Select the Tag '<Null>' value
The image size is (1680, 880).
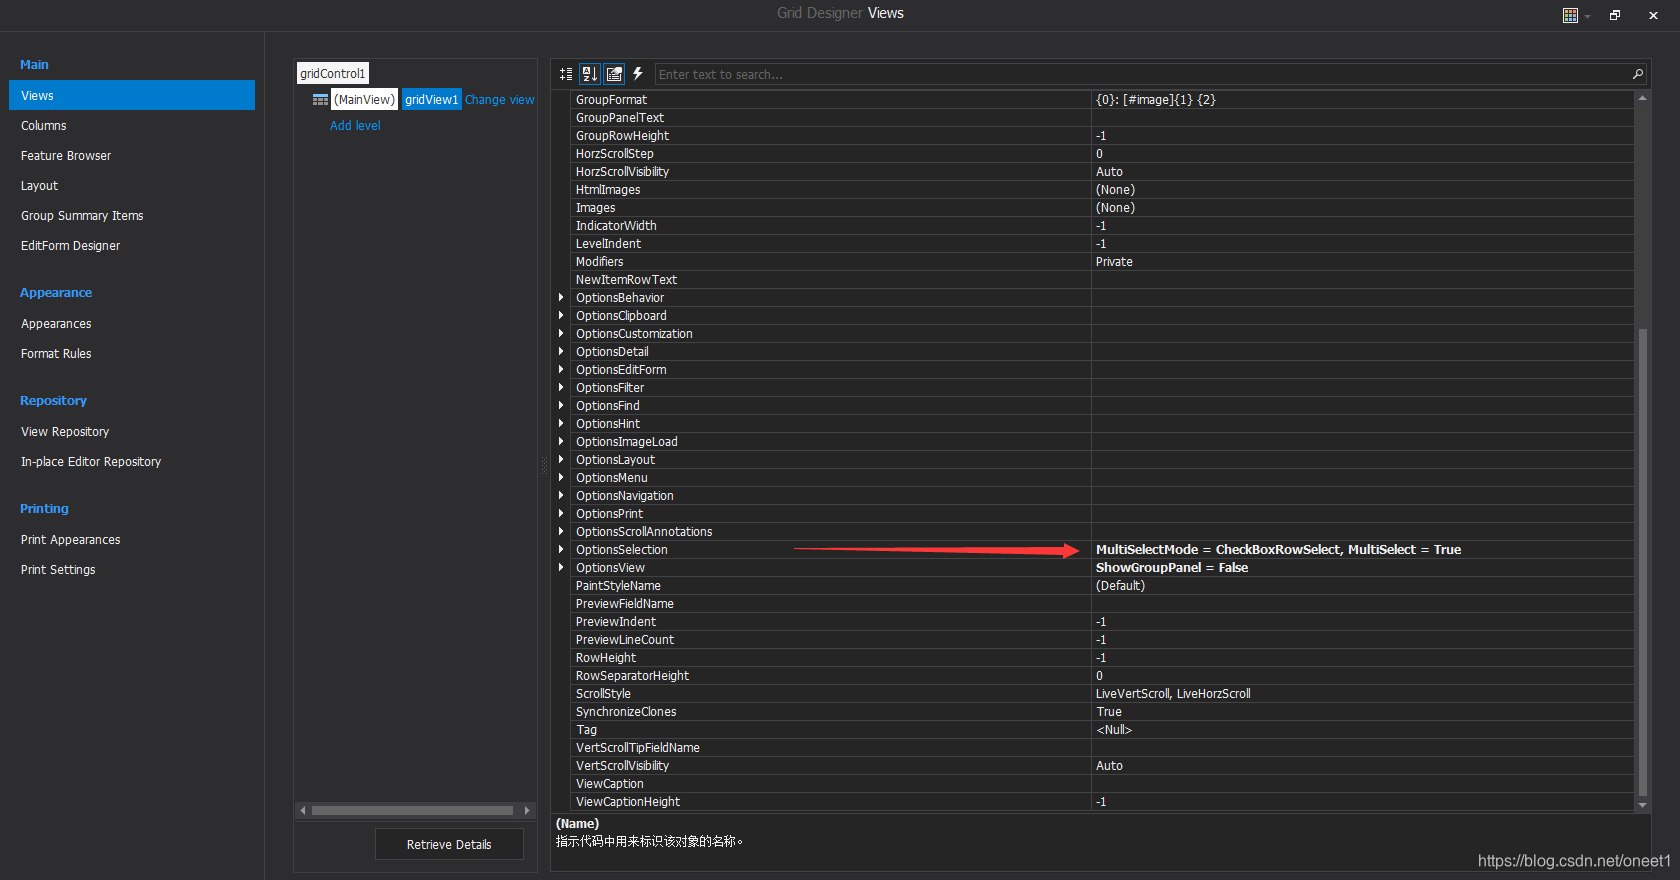(x=1362, y=730)
